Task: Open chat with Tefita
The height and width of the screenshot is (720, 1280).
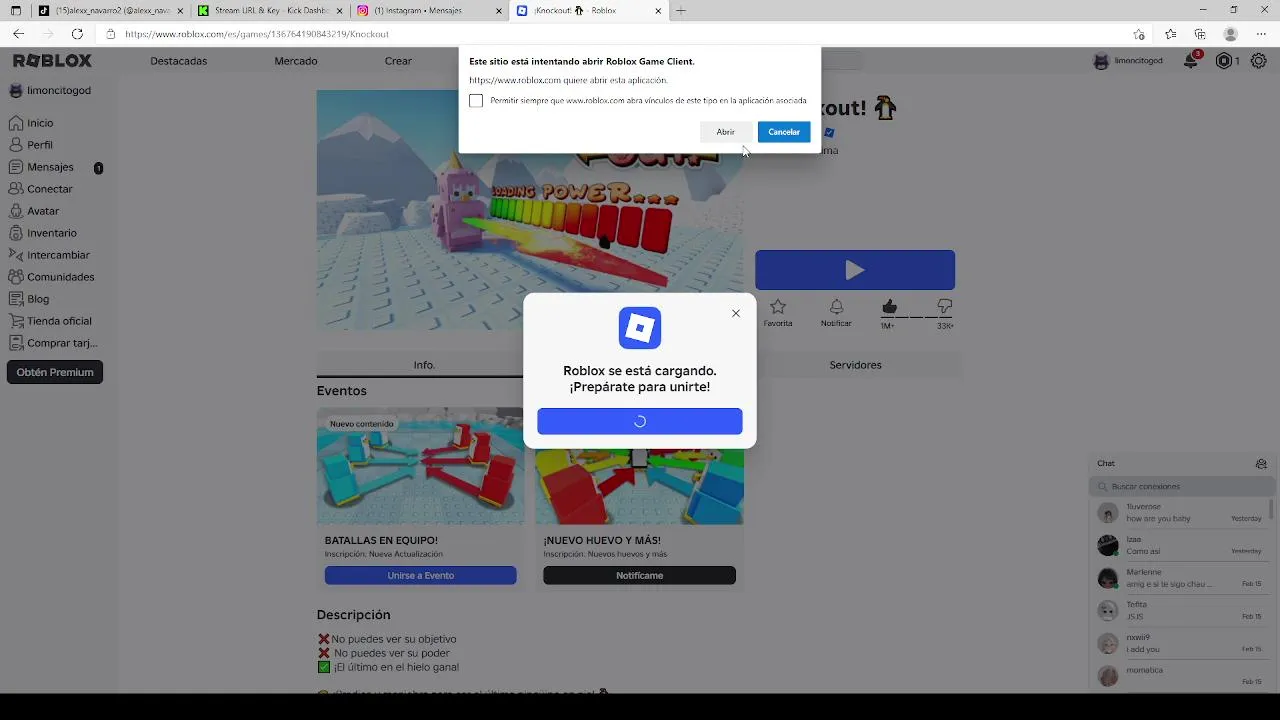Action: pos(1180,610)
